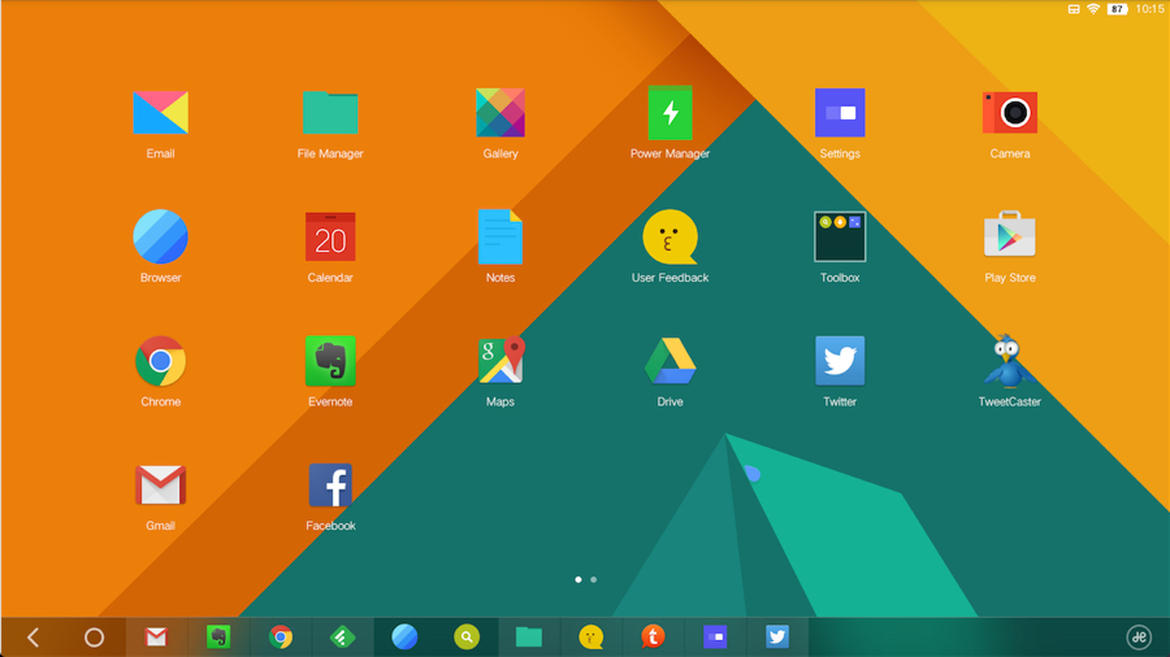Open User Feedback from the taskbar
The height and width of the screenshot is (657, 1170).
point(591,637)
